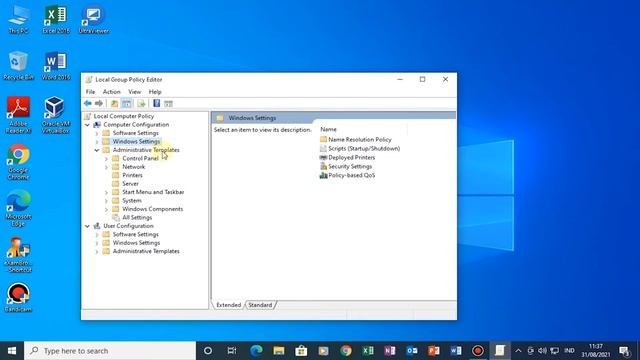
Task: Open Google Chrome desktop shortcut
Action: pos(18,162)
